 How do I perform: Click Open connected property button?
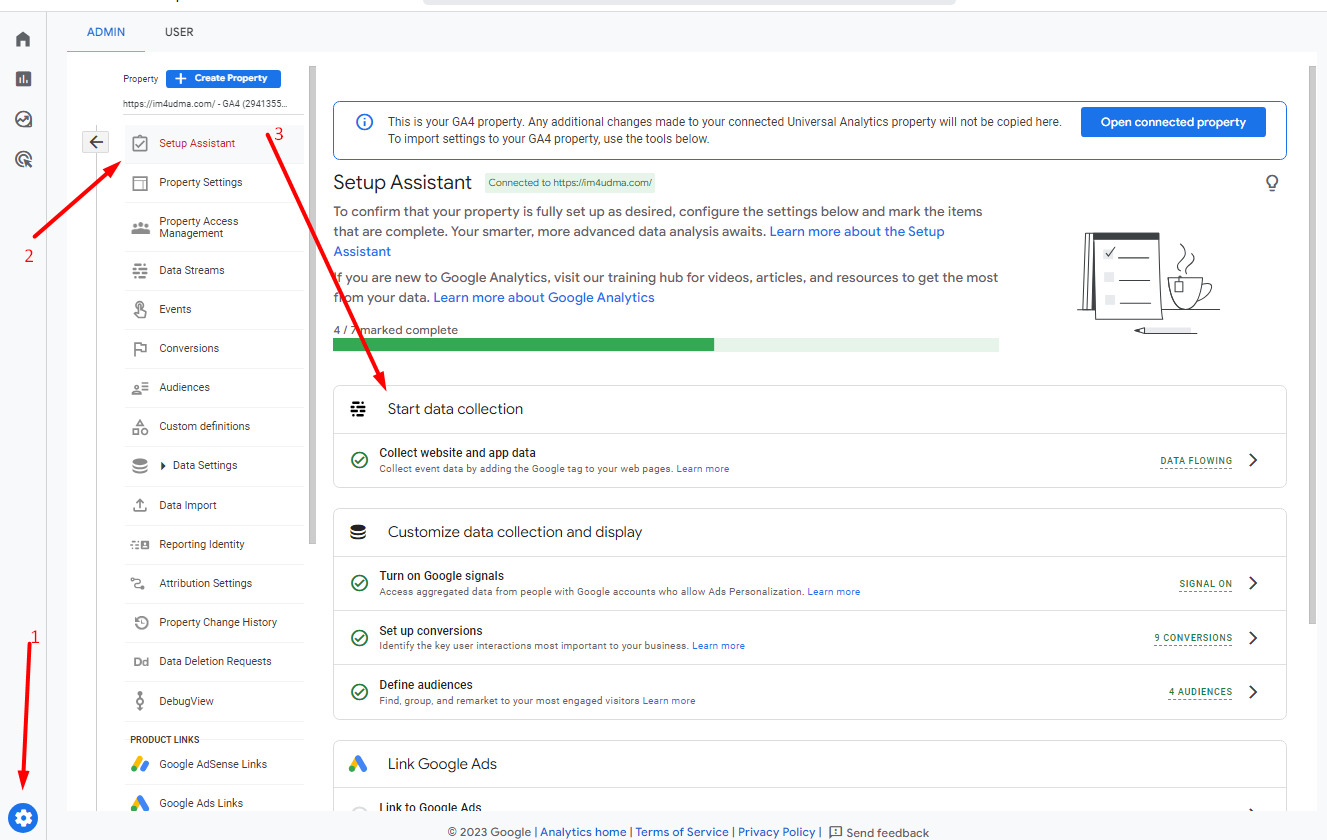1173,122
